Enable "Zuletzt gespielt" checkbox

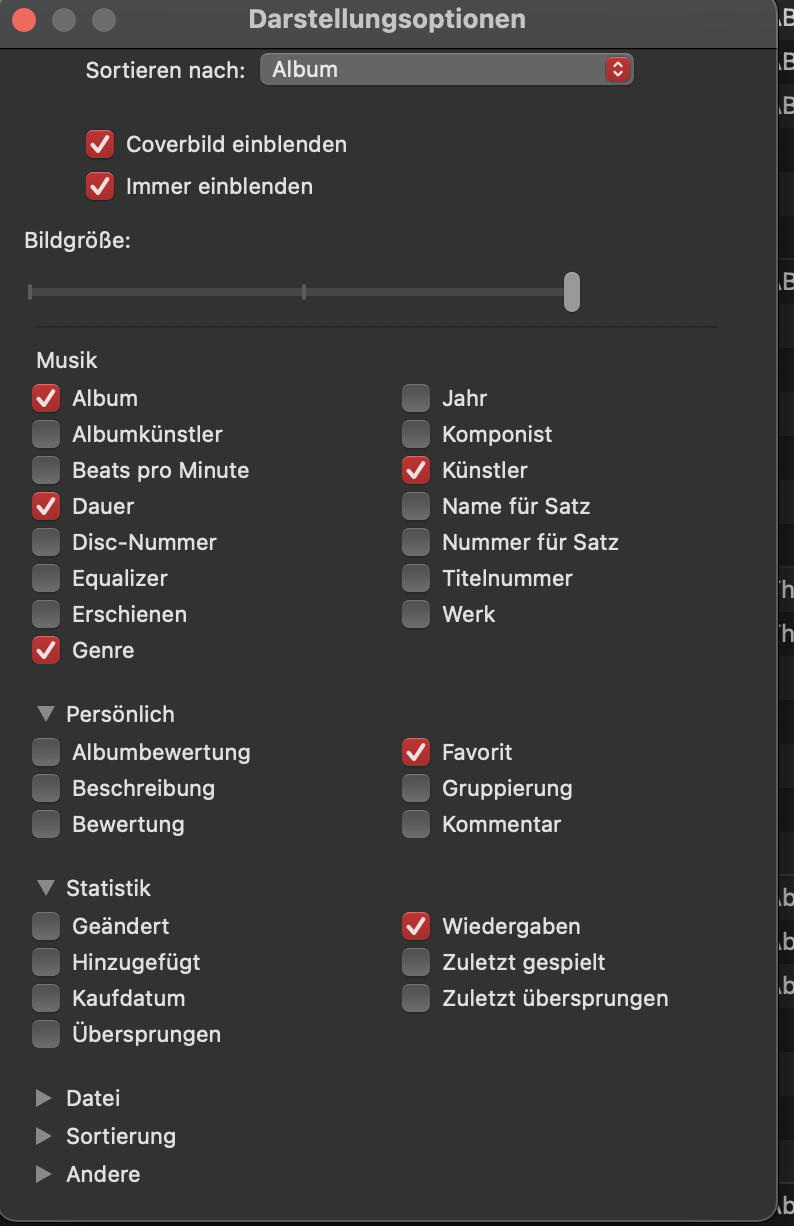[416, 962]
